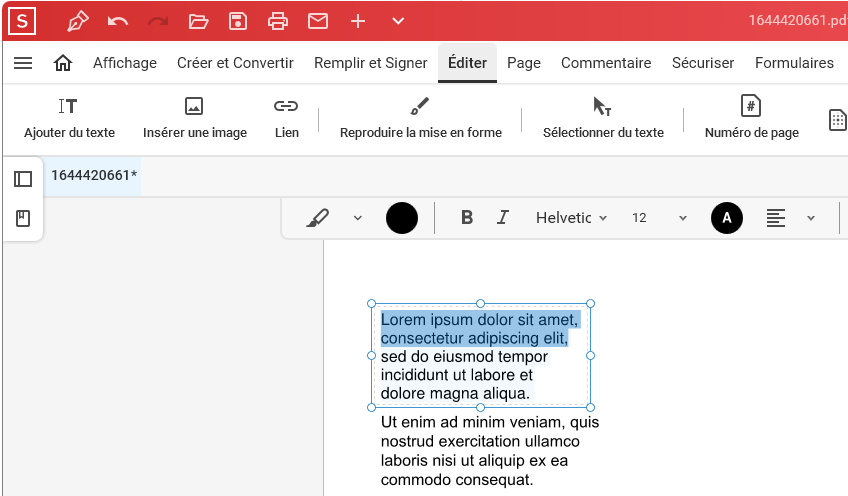Screen dimensions: 848x496
Task: Click the Ut enim ad minim paragraph
Action: pyautogui.click(x=489, y=451)
